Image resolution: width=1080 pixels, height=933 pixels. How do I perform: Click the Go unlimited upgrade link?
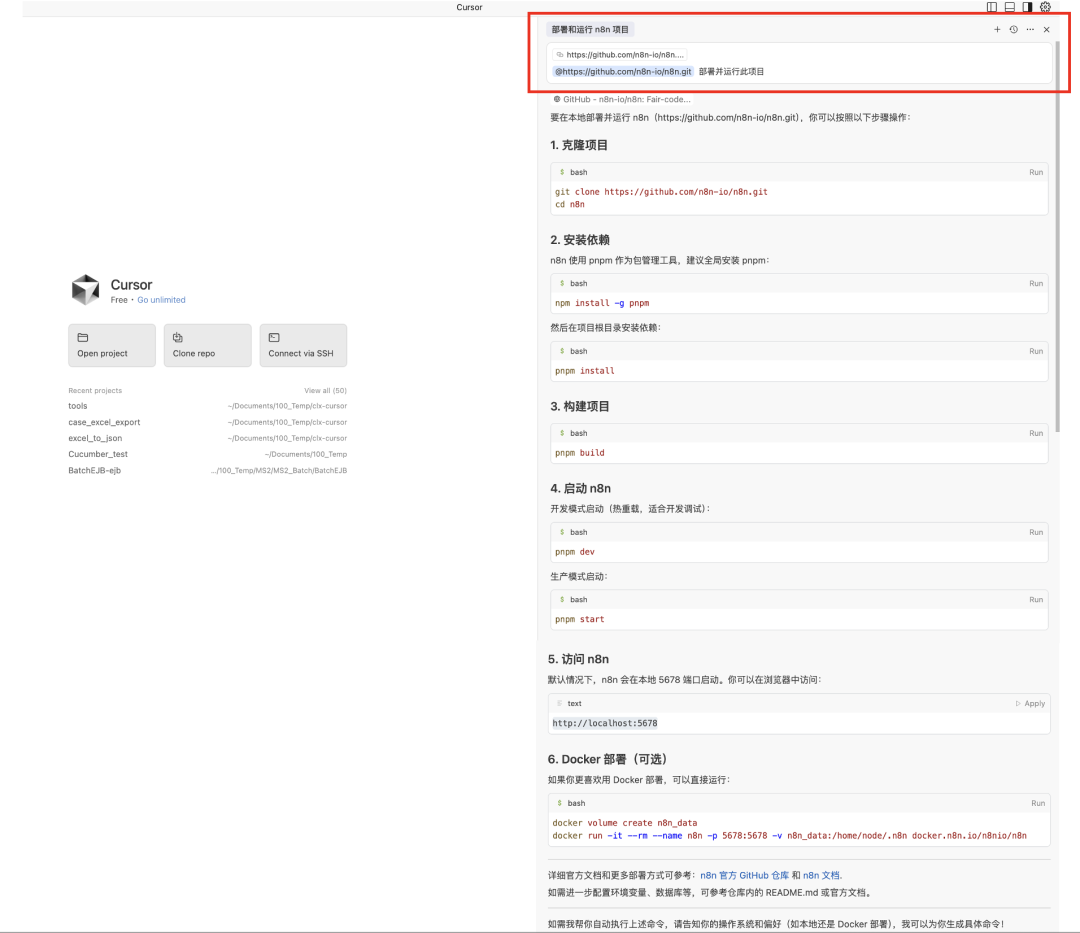pos(161,300)
